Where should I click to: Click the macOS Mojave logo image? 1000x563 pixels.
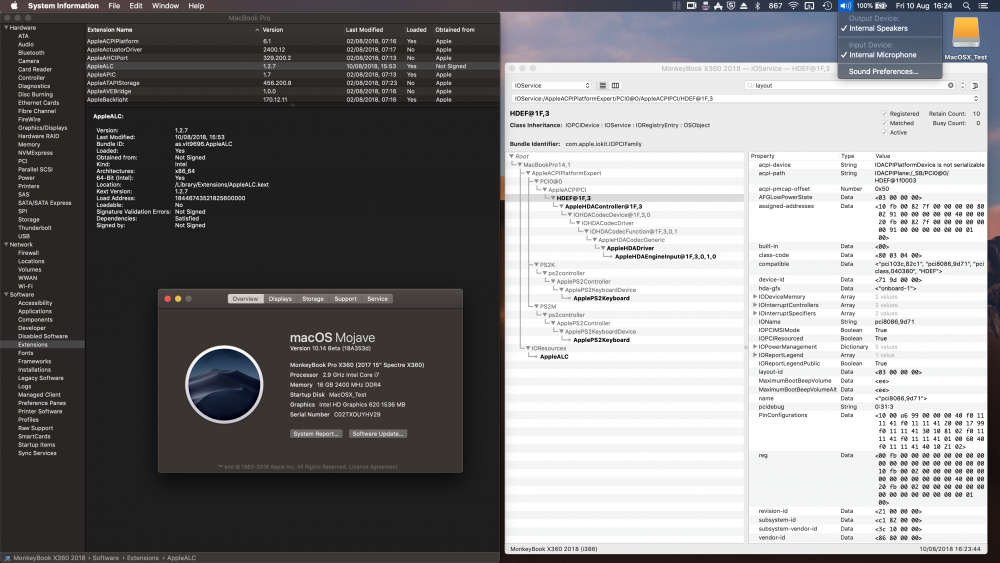click(x=224, y=384)
